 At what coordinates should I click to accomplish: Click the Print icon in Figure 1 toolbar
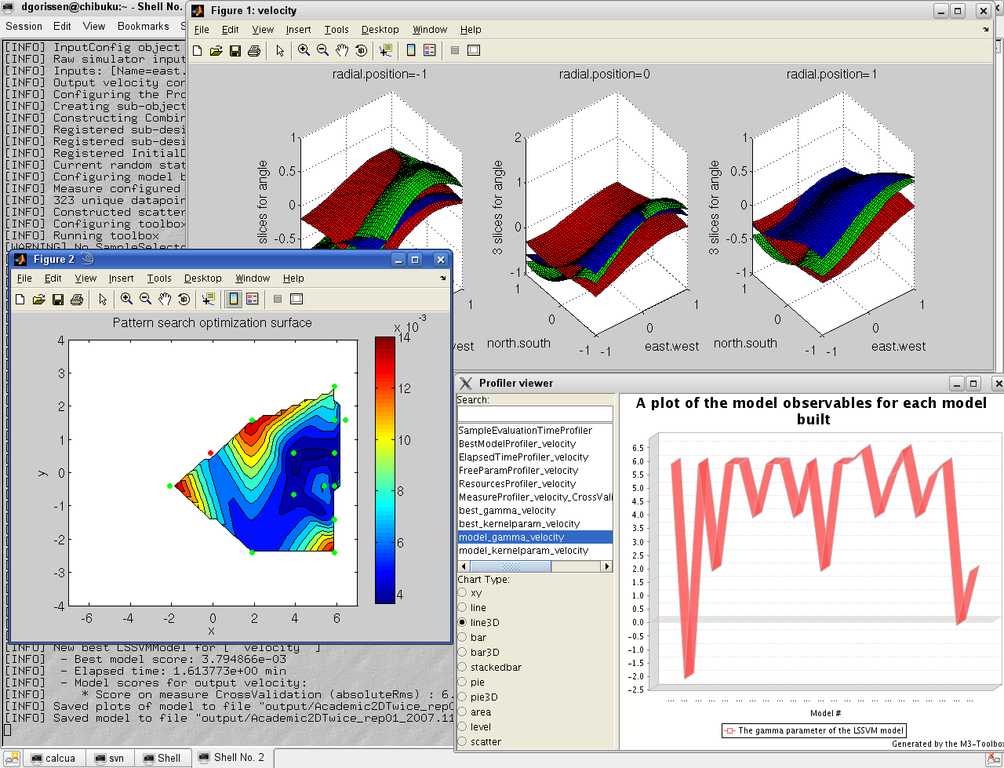pos(254,50)
